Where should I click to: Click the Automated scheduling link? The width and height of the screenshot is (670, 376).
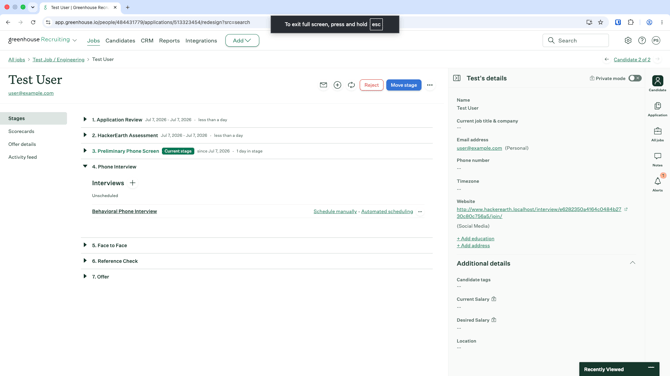click(x=387, y=212)
